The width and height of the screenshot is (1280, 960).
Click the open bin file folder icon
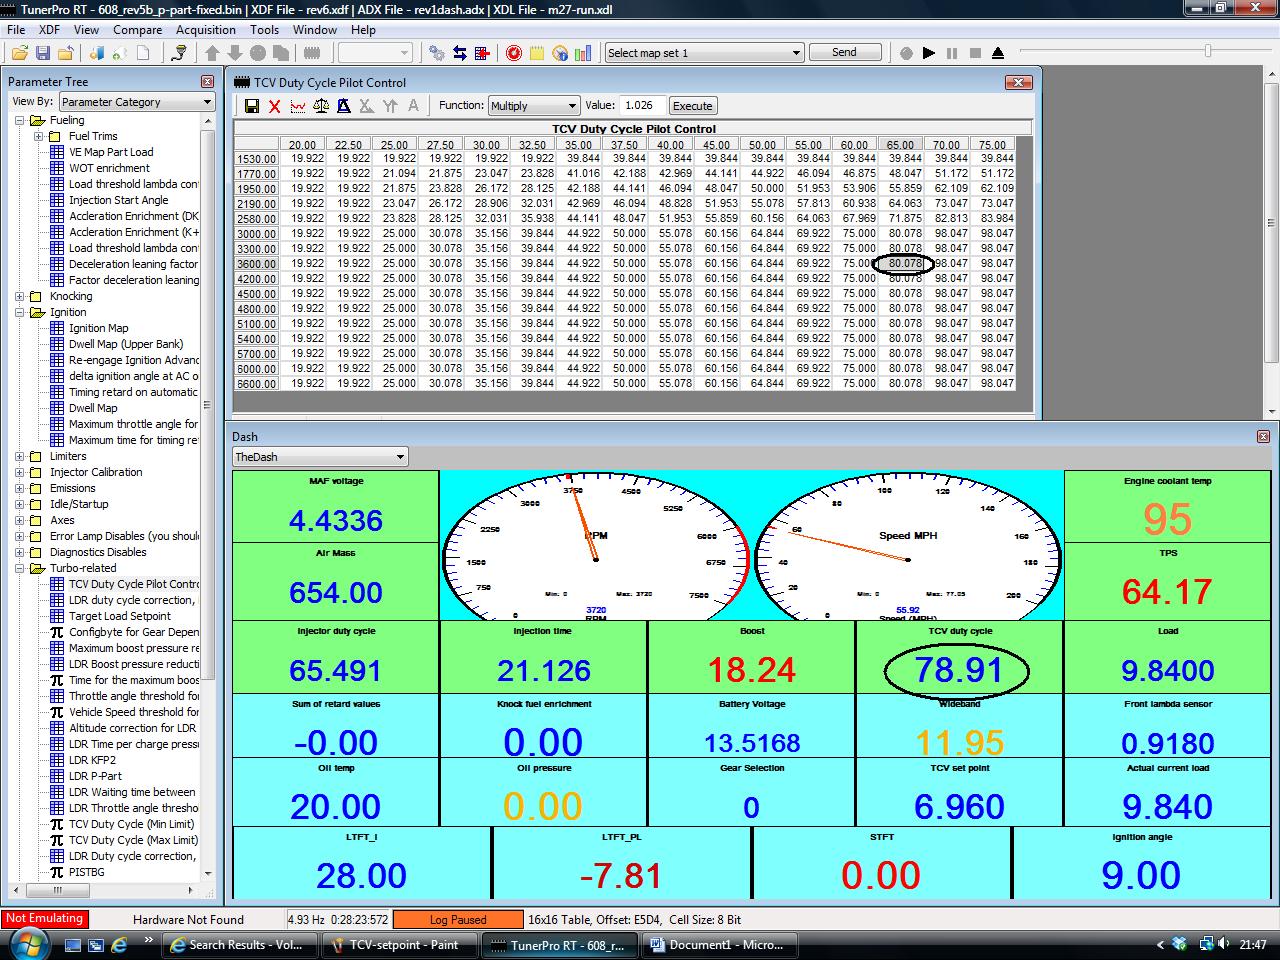[19, 53]
